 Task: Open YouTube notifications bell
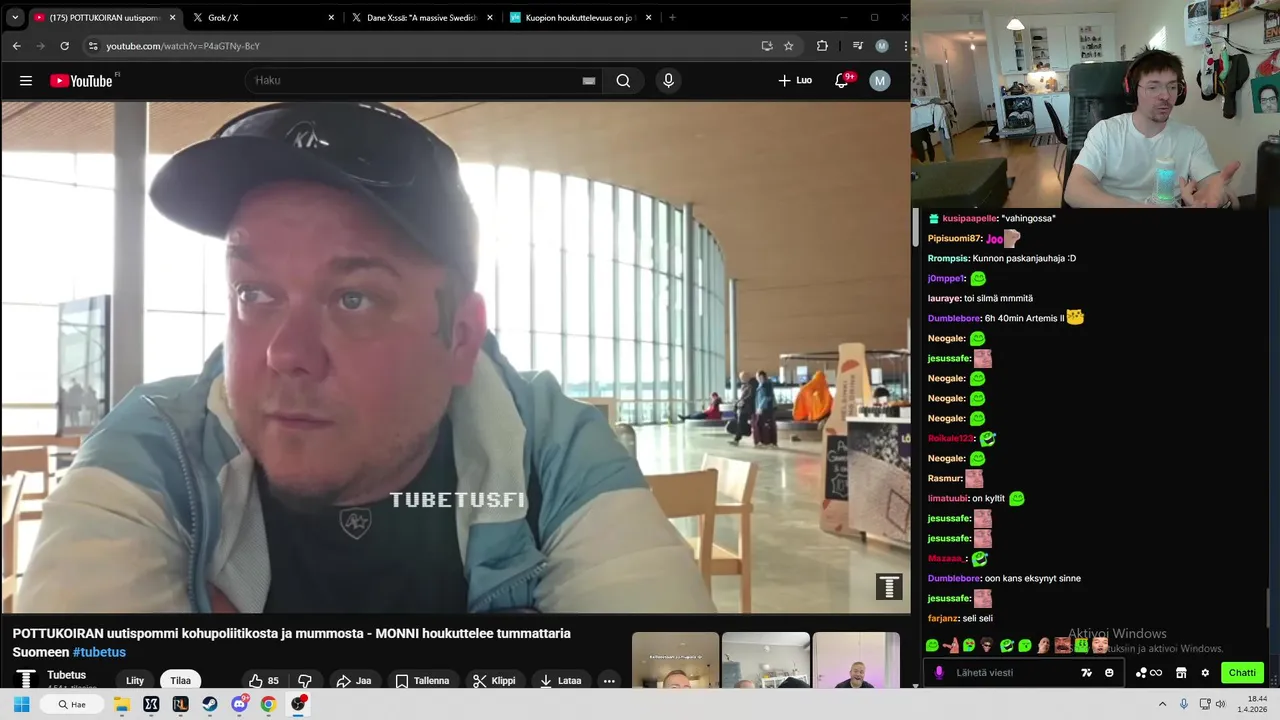842,81
